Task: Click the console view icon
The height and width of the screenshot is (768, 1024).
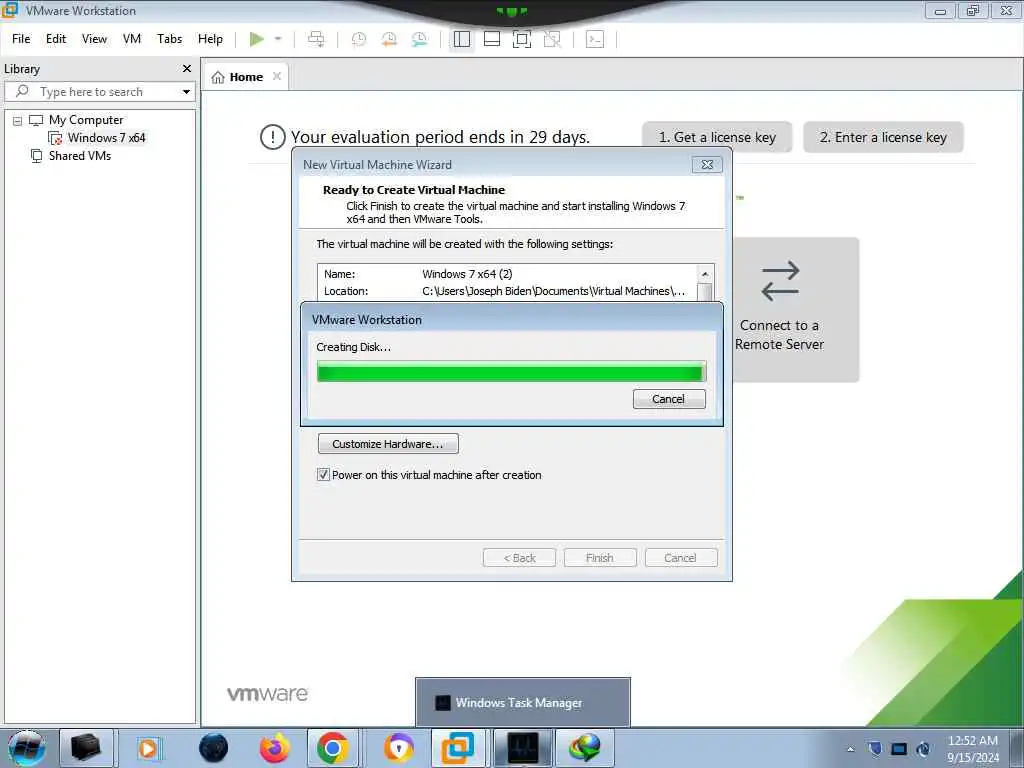Action: [595, 39]
